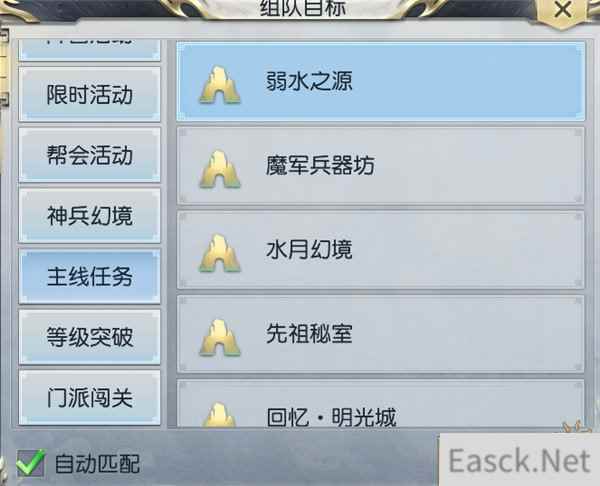Open the 等级突破 category
600x486 pixels.
point(90,337)
